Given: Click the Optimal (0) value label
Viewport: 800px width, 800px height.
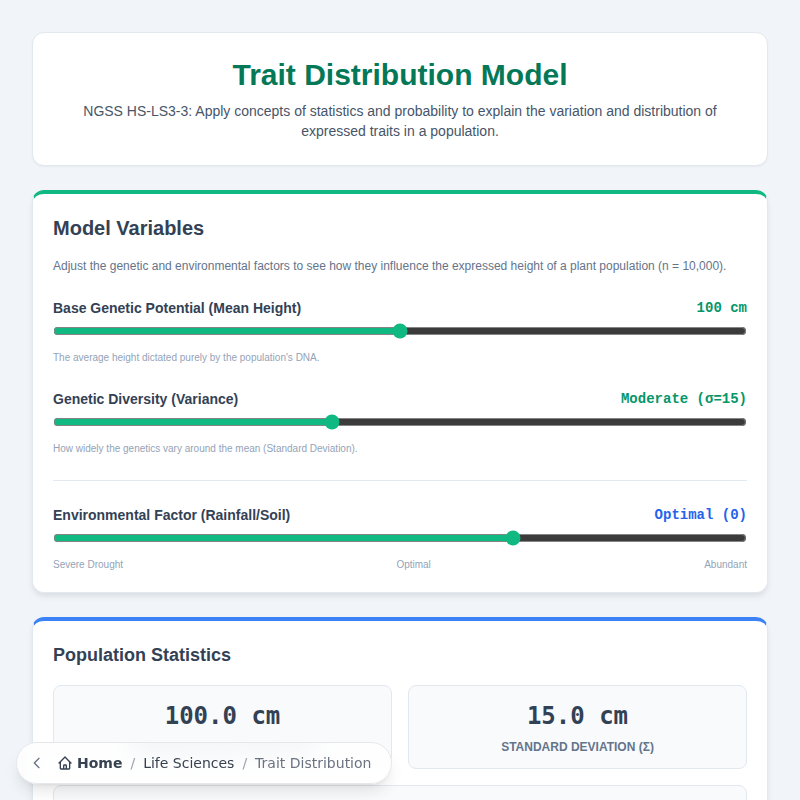Looking at the screenshot, I should click(701, 514).
